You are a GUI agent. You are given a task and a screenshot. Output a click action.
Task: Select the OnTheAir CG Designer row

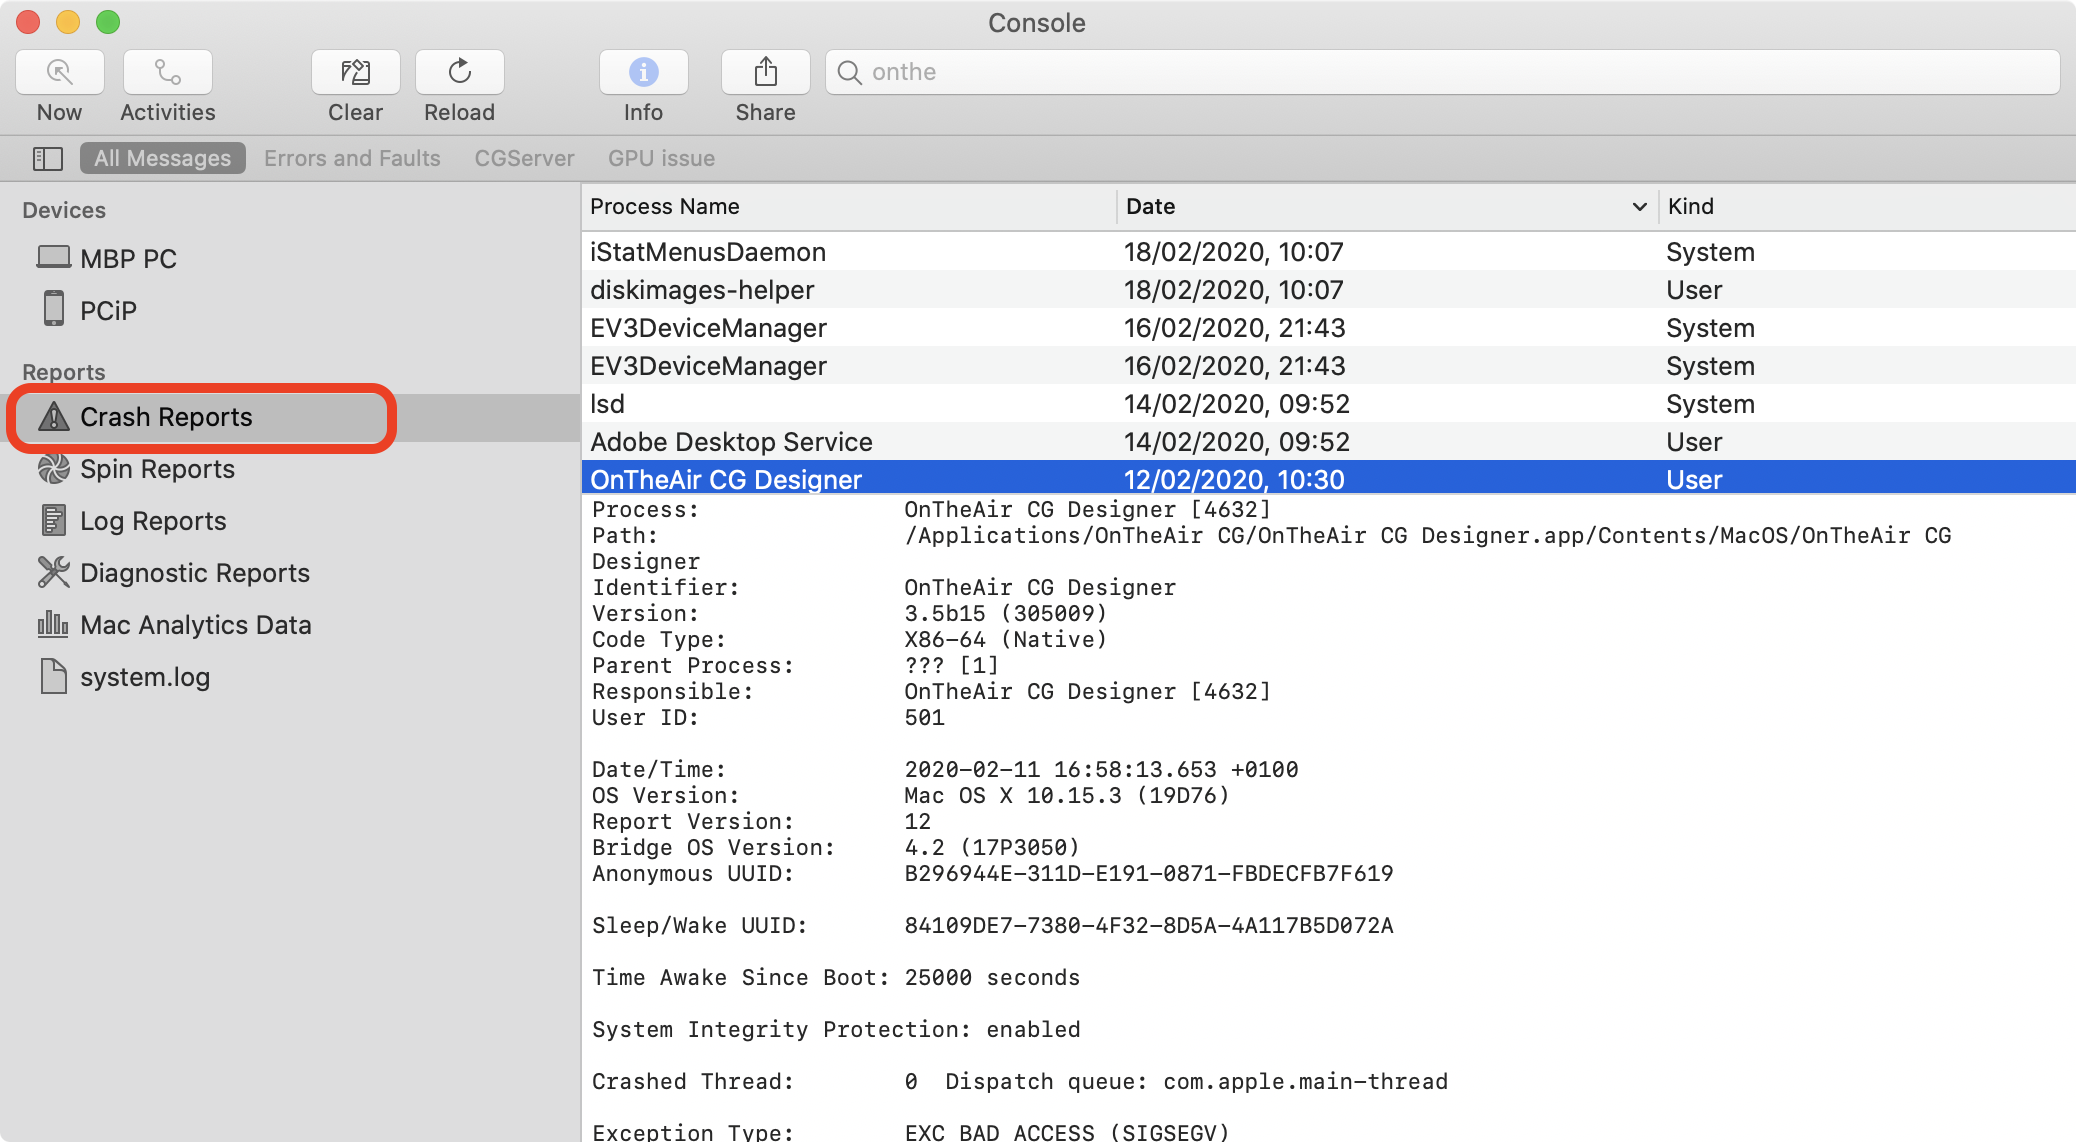[1329, 479]
